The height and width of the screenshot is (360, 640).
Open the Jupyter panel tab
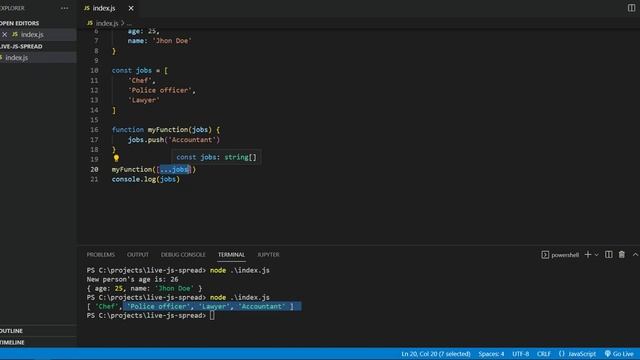tap(268, 255)
